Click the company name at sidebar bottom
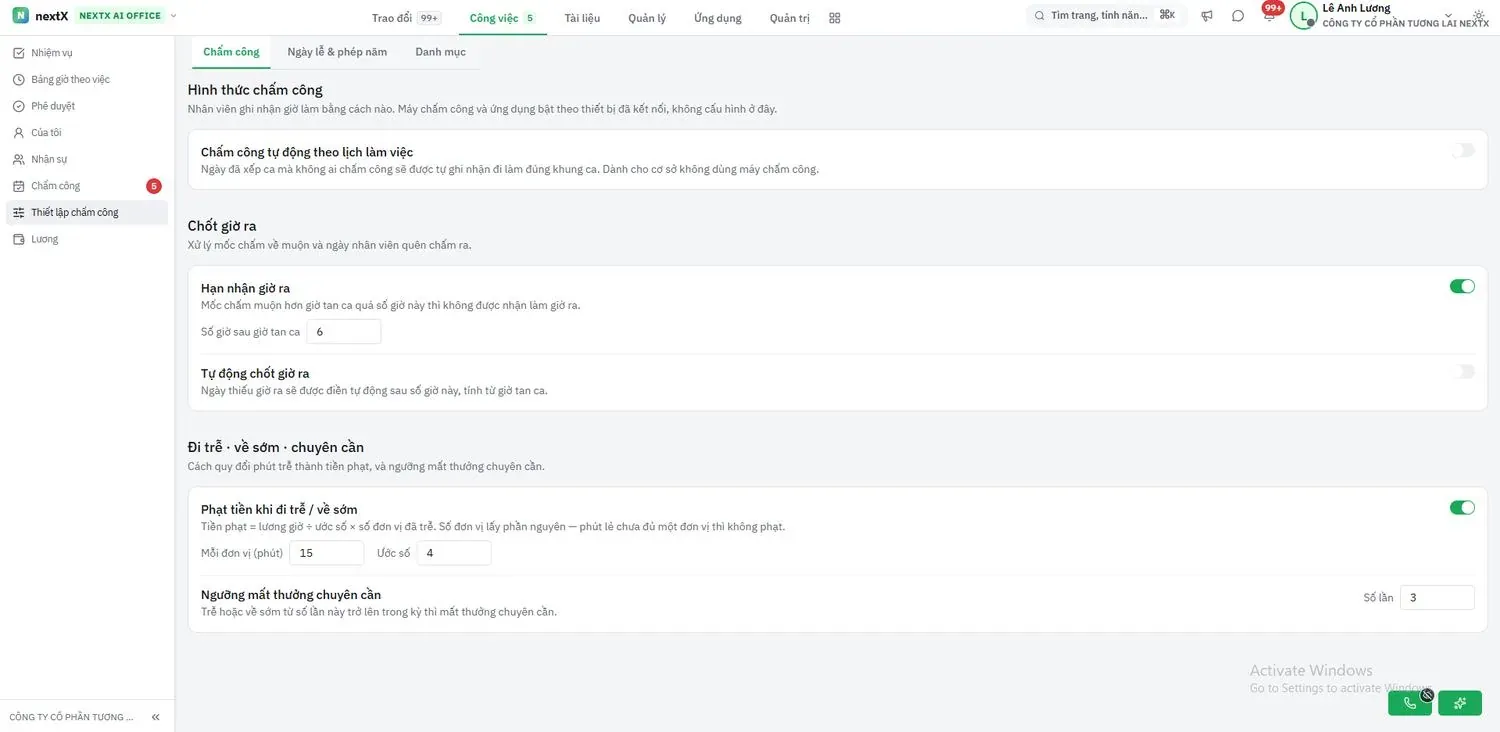1500x732 pixels. click(71, 717)
